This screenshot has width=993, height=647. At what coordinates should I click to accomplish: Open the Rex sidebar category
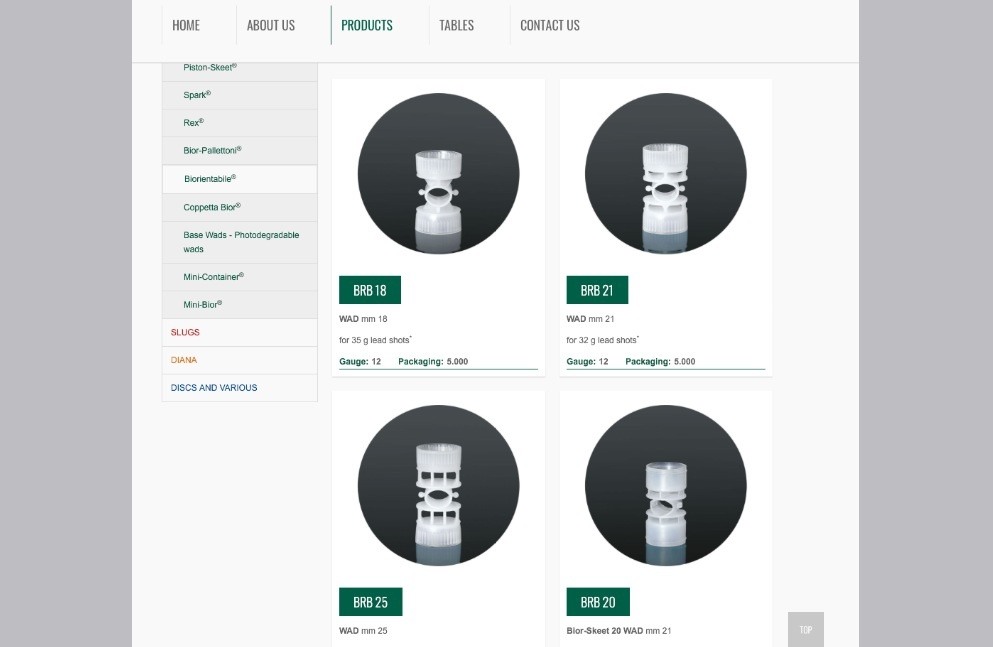[193, 123]
